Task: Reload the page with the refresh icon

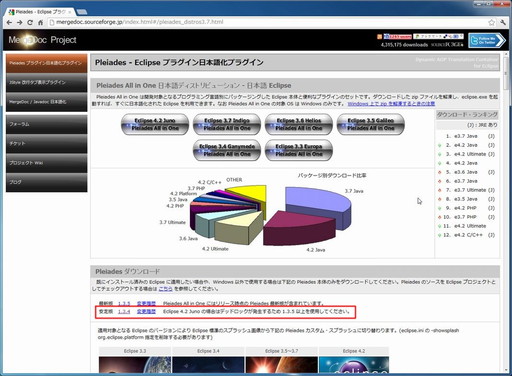Action: [x=30, y=23]
